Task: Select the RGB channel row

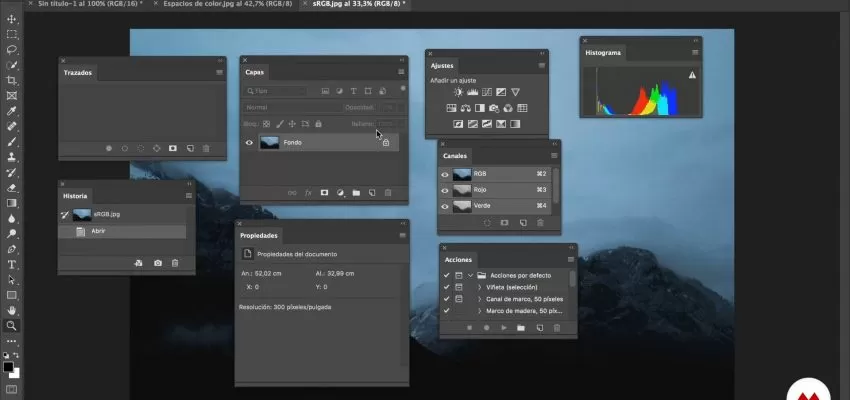Action: 500,174
